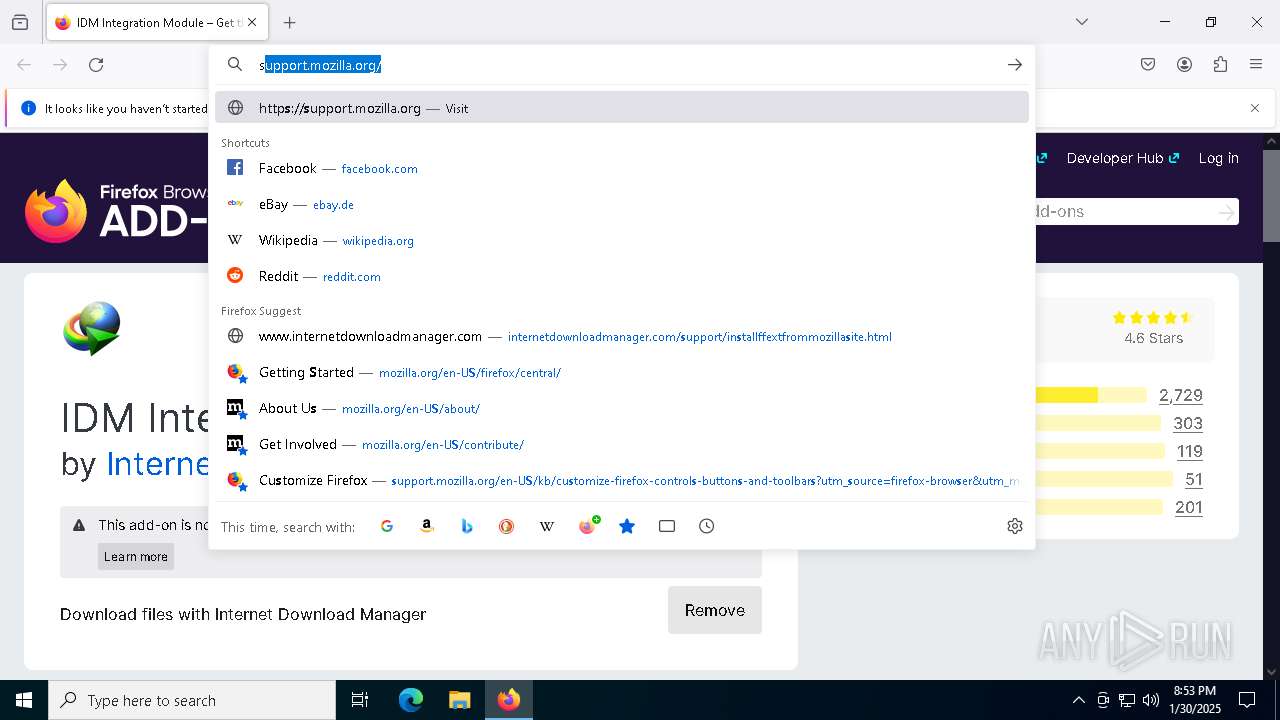Click the address bar URL text
Viewport: 1280px width, 720px height.
pyautogui.click(x=321, y=65)
